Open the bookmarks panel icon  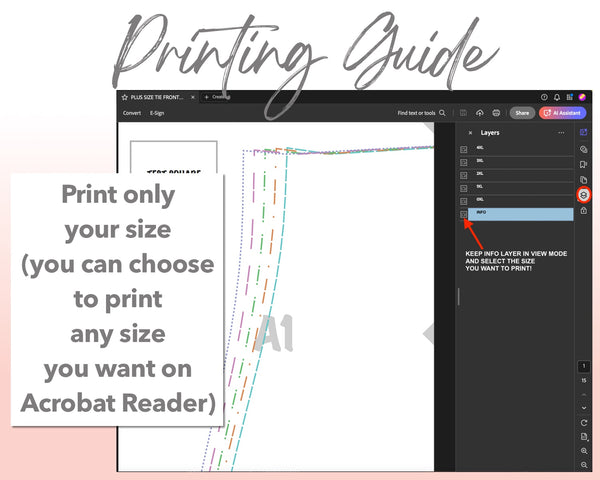(x=584, y=163)
